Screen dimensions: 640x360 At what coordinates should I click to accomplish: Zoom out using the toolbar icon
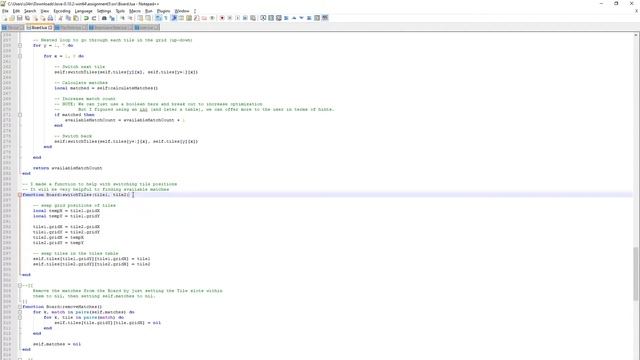[x=130, y=18]
